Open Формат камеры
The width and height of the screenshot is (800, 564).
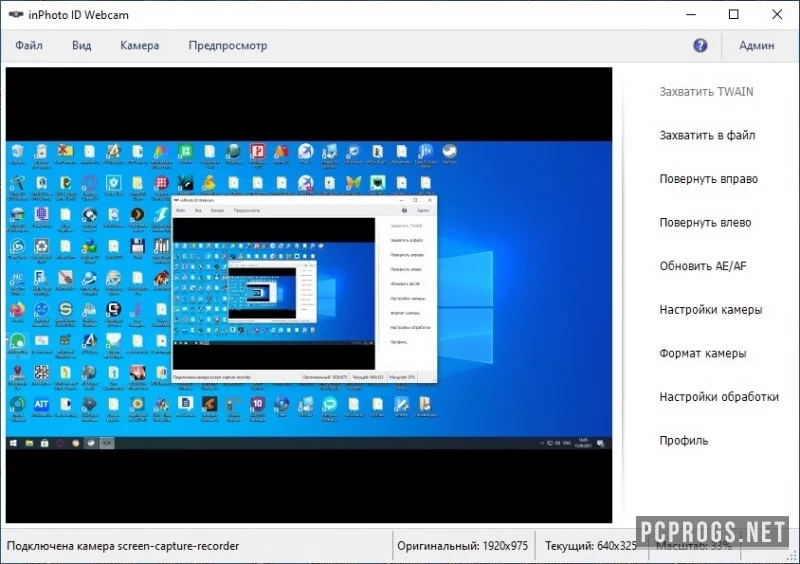tap(703, 353)
